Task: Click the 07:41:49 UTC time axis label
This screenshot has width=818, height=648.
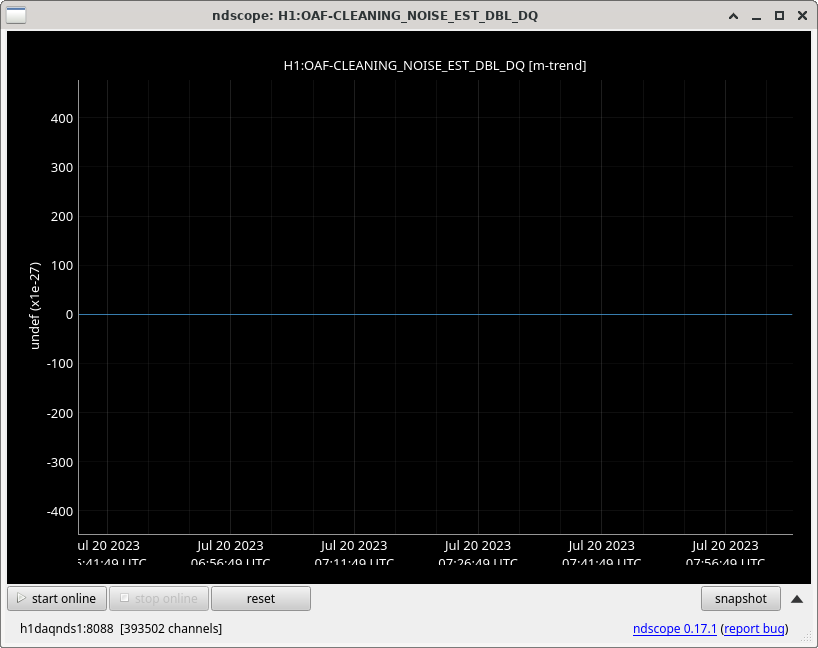Action: click(x=600, y=562)
